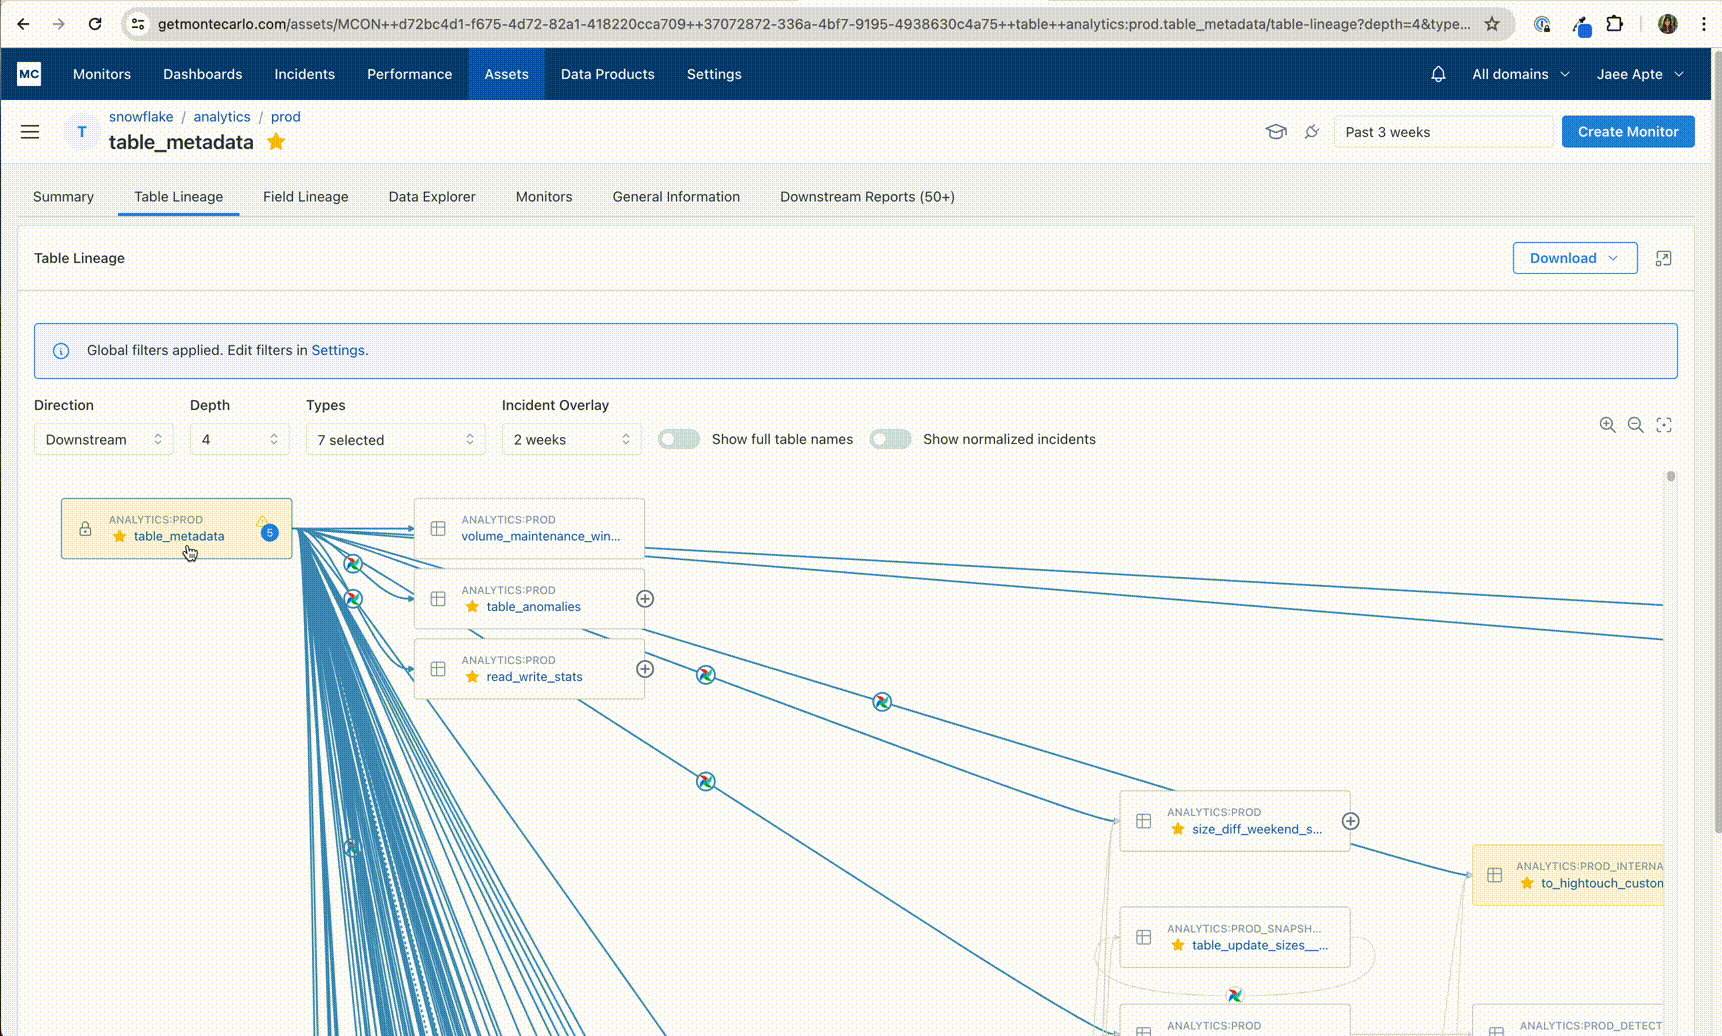
Task: Click the incident count badge 5
Action: pyautogui.click(x=269, y=533)
